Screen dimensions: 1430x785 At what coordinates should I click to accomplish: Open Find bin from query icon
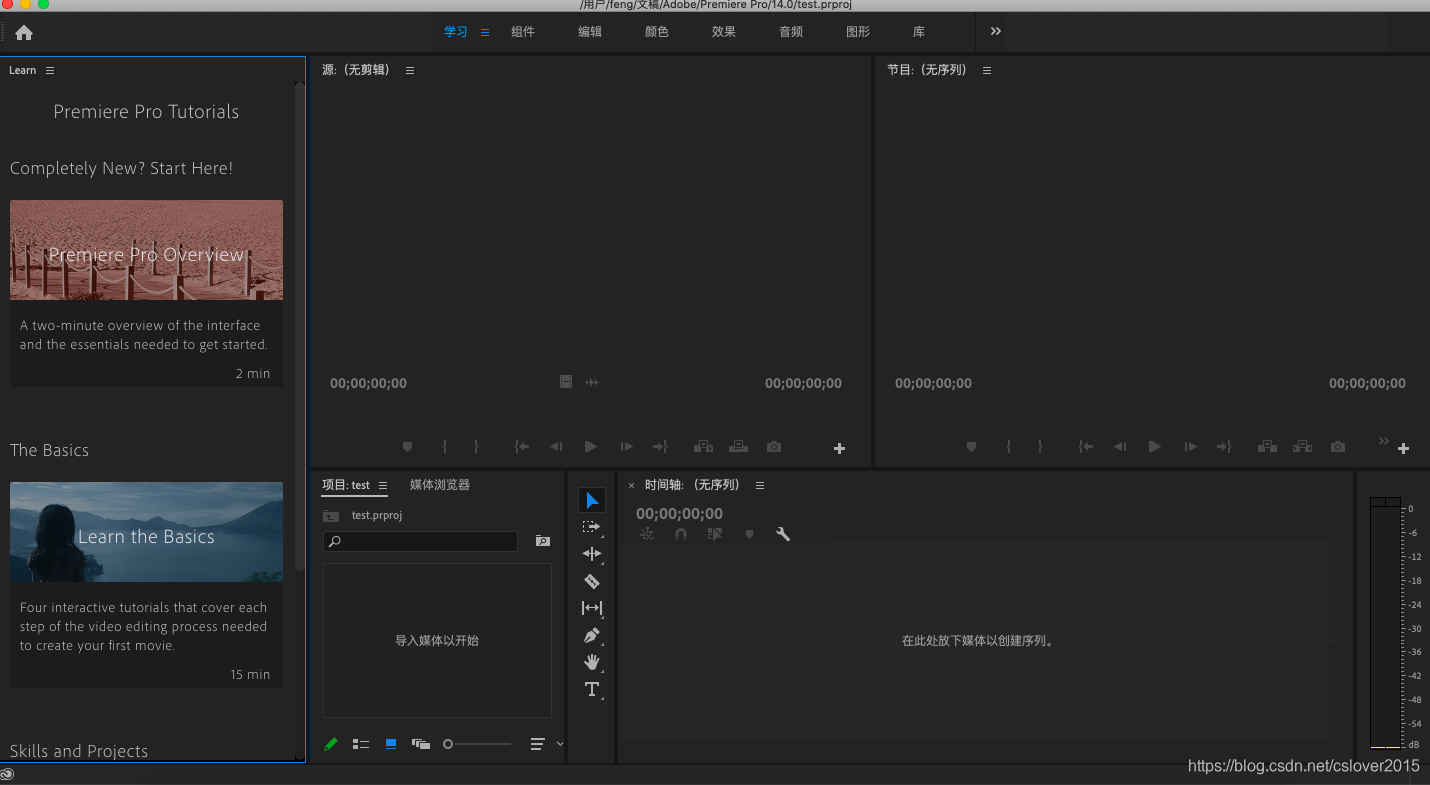pyautogui.click(x=543, y=541)
